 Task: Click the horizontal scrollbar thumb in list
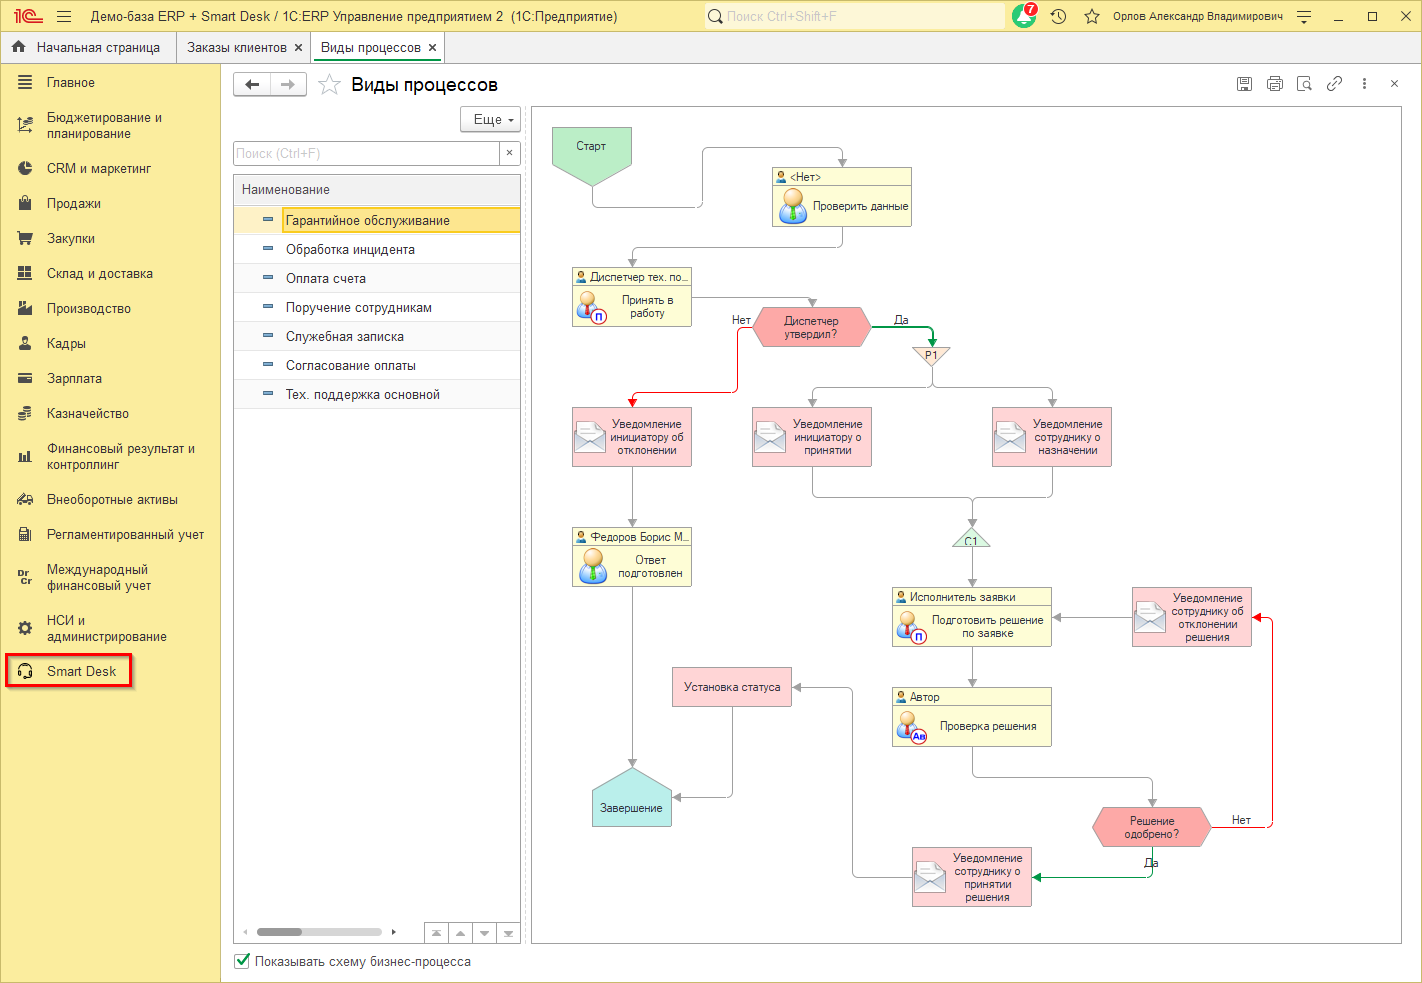279,932
